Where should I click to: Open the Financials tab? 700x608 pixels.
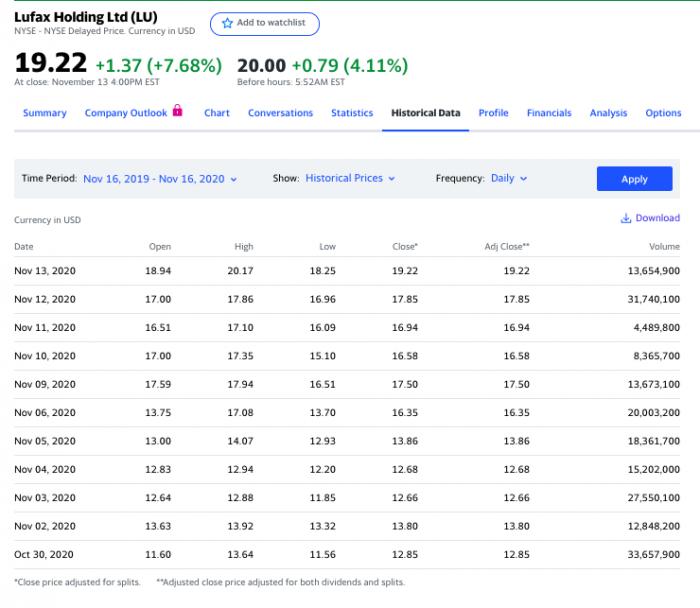coord(549,113)
